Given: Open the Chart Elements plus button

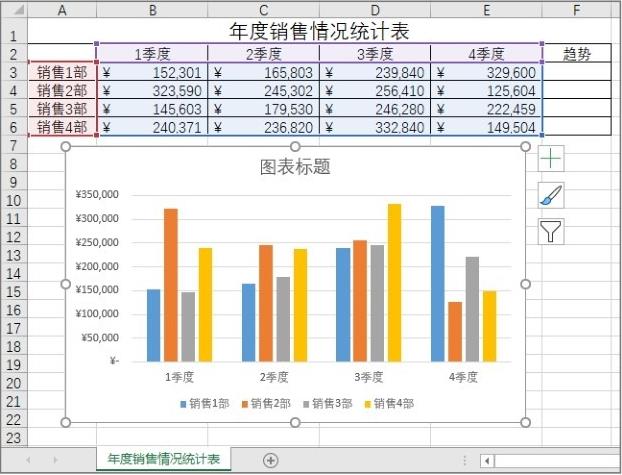Looking at the screenshot, I should tap(551, 159).
